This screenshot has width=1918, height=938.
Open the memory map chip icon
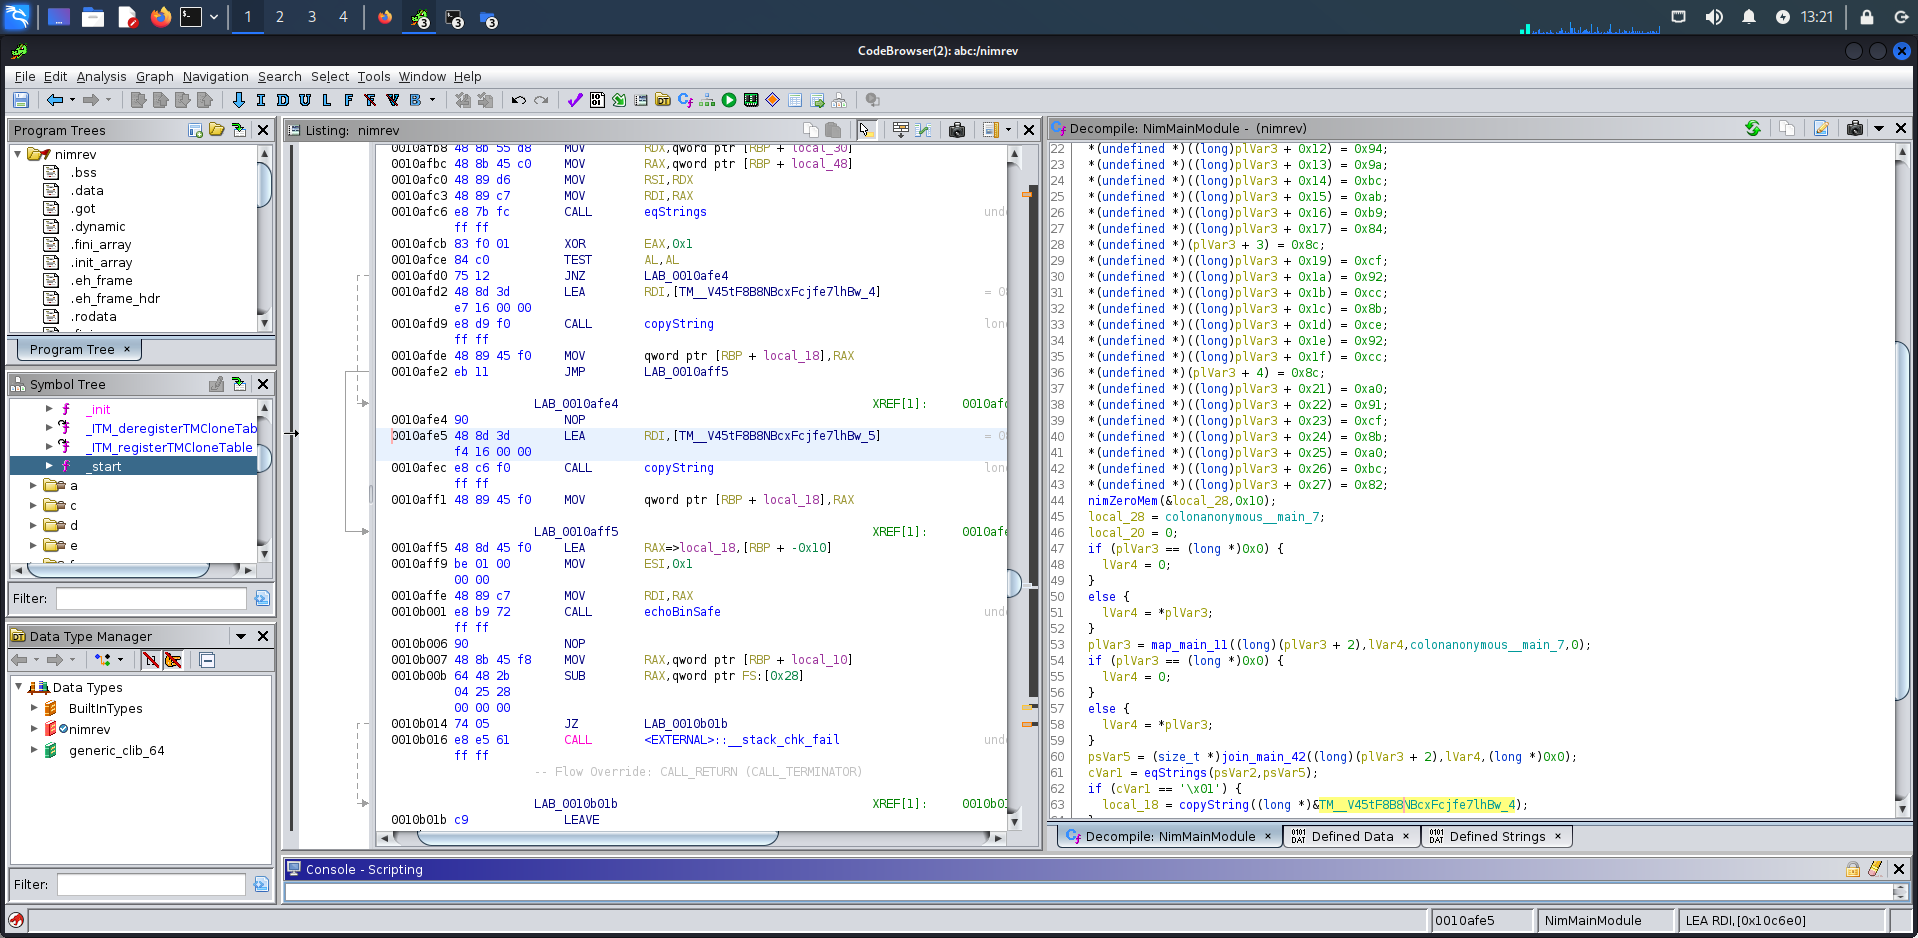(751, 100)
